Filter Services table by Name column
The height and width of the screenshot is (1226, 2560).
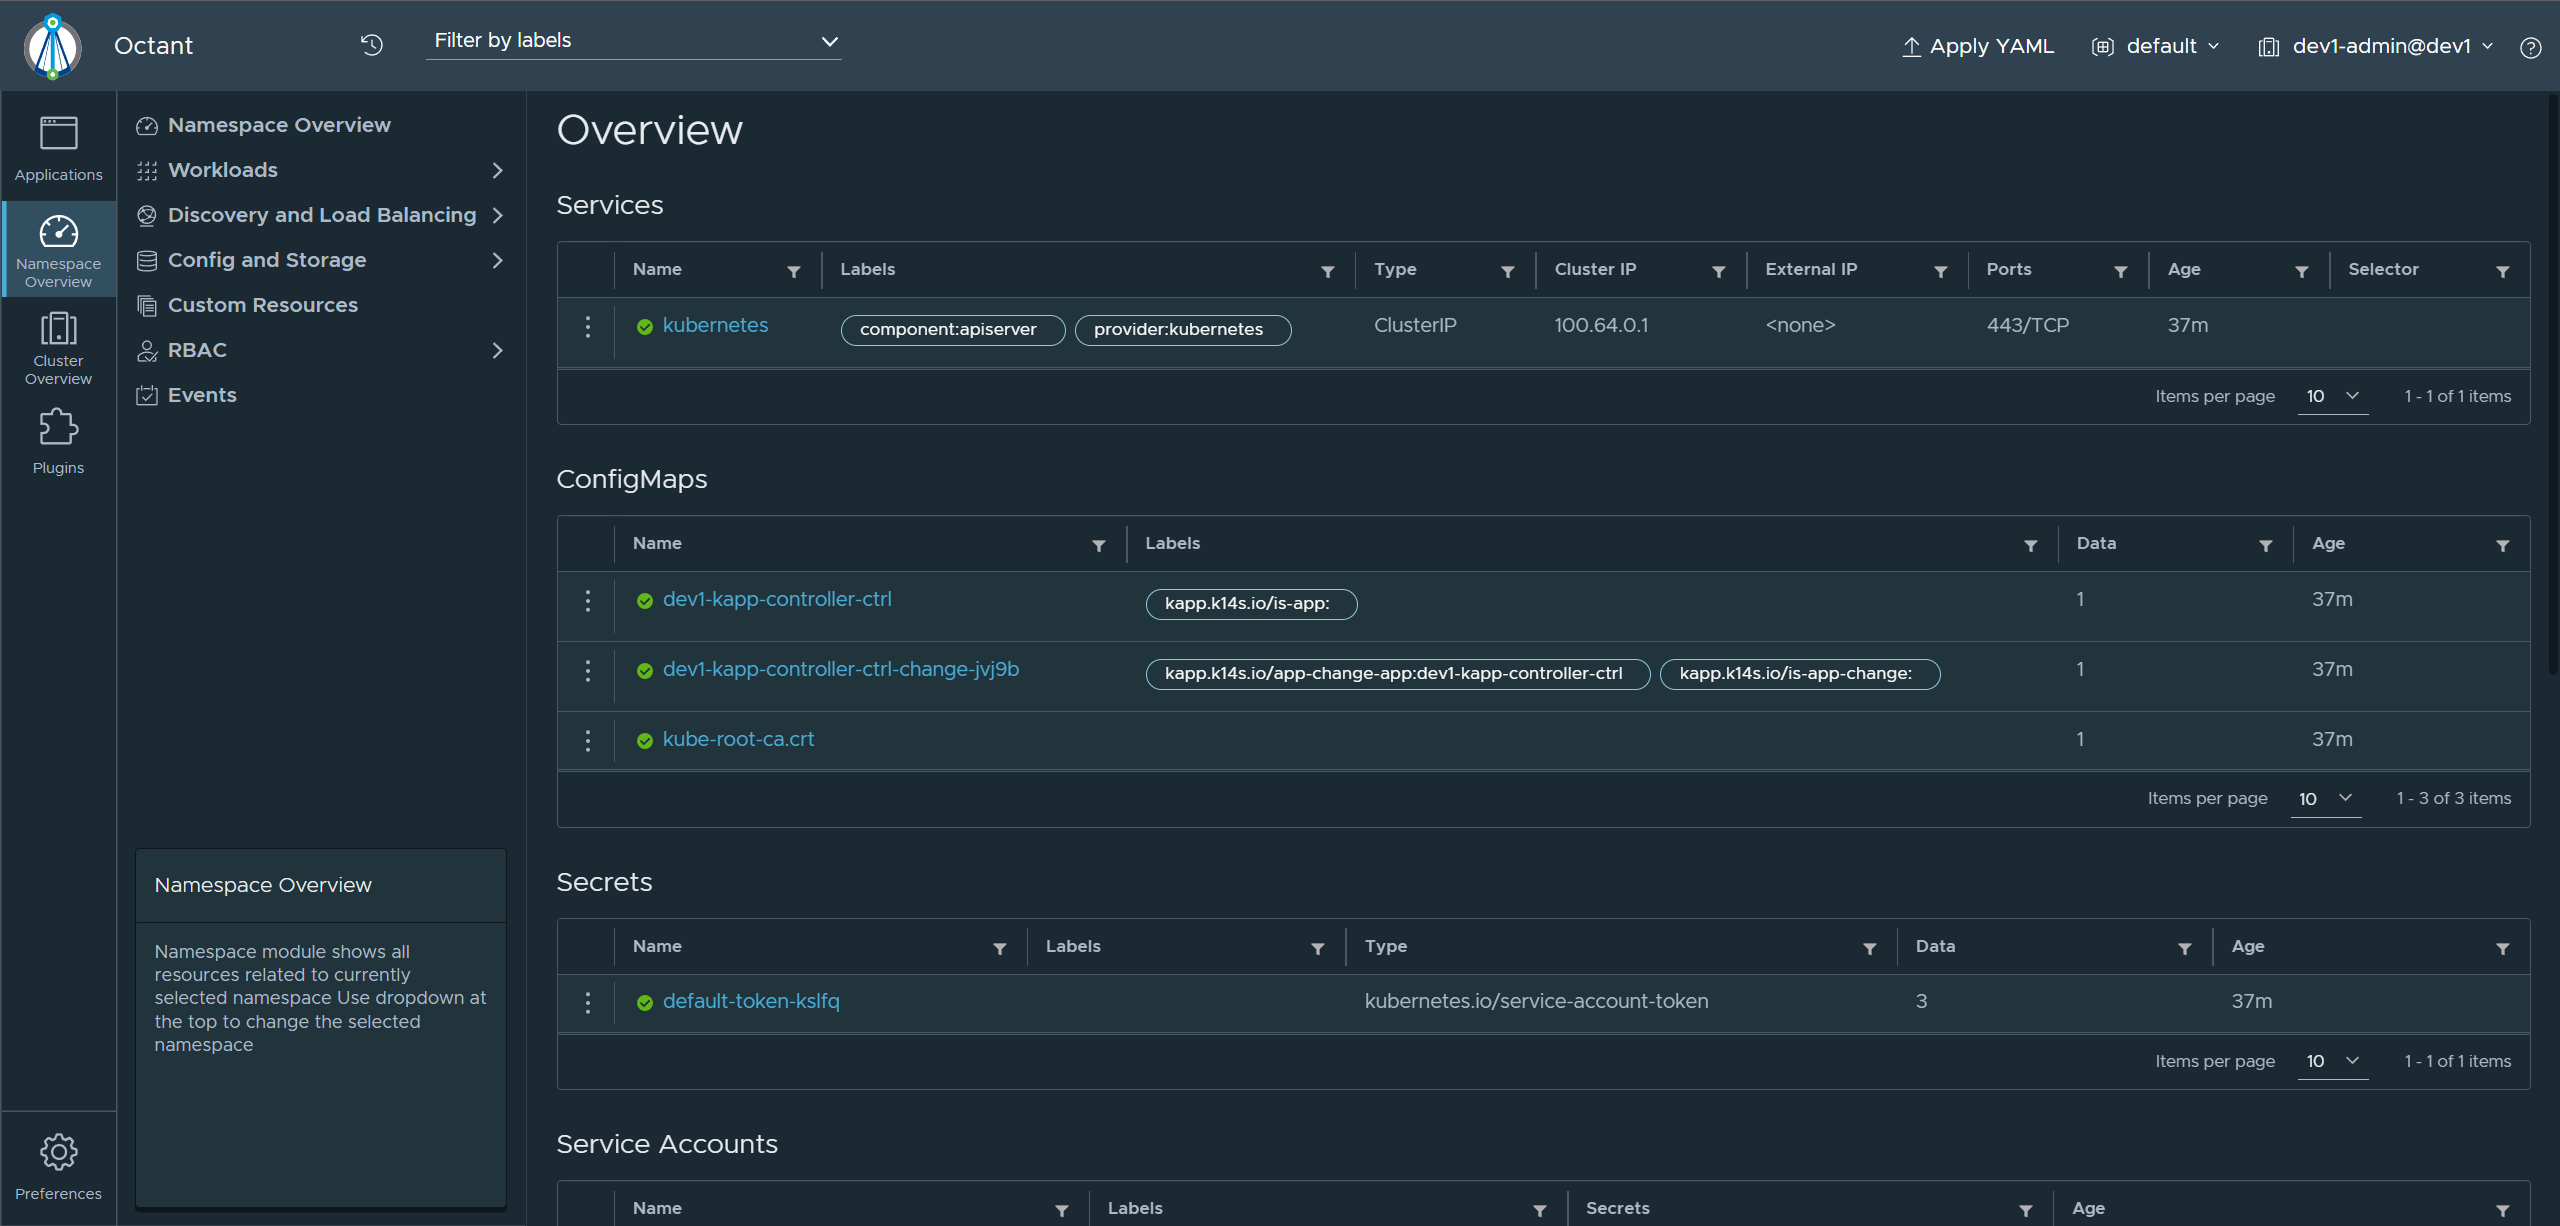click(794, 271)
